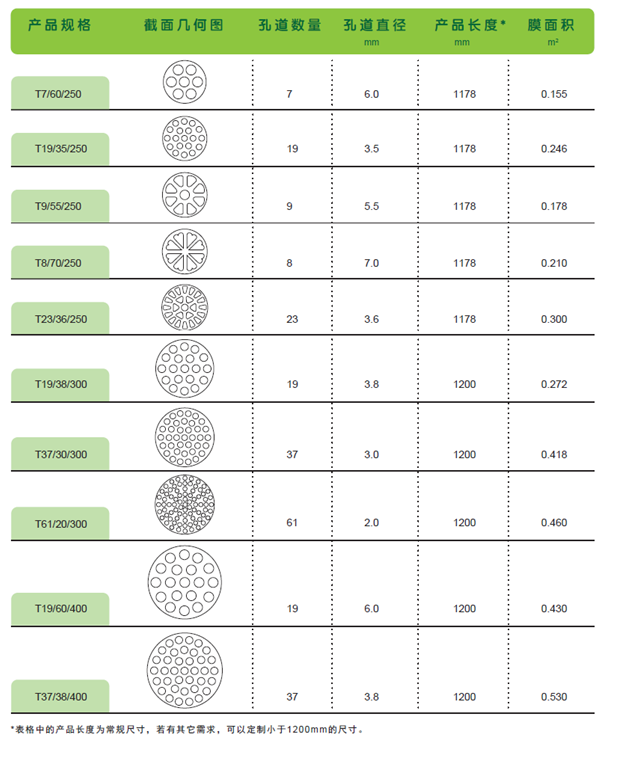Select the T19/35/250 cross-section geometry image
This screenshot has height=769, width=628.
(x=184, y=138)
